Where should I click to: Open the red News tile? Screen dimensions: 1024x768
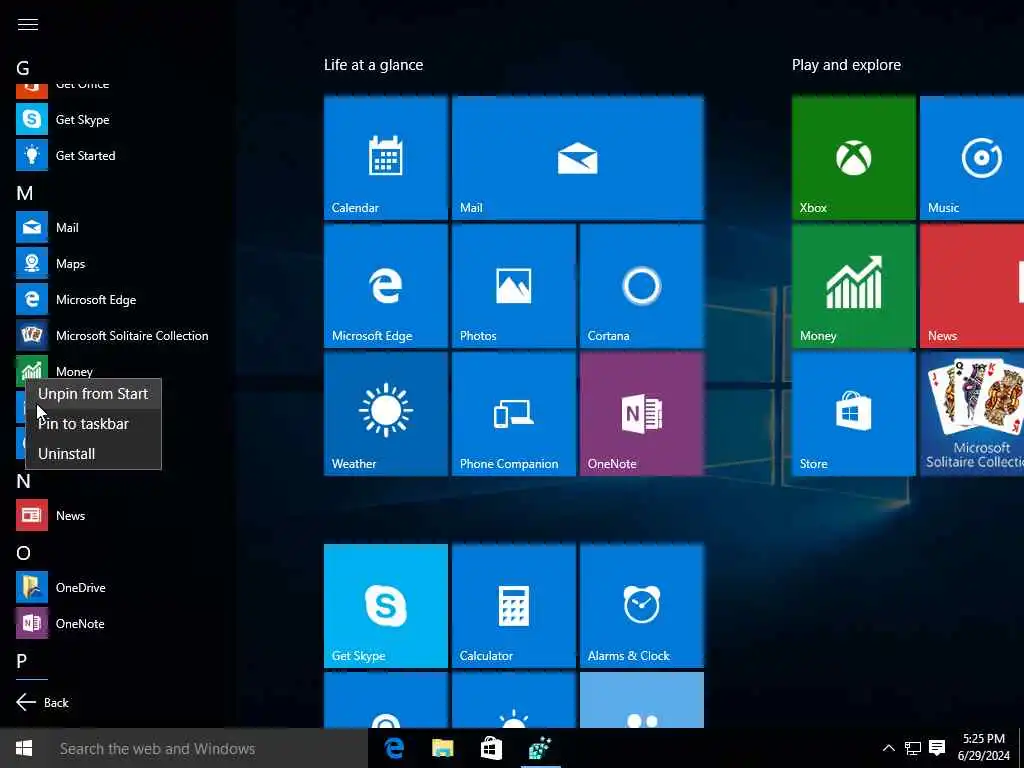tap(972, 286)
